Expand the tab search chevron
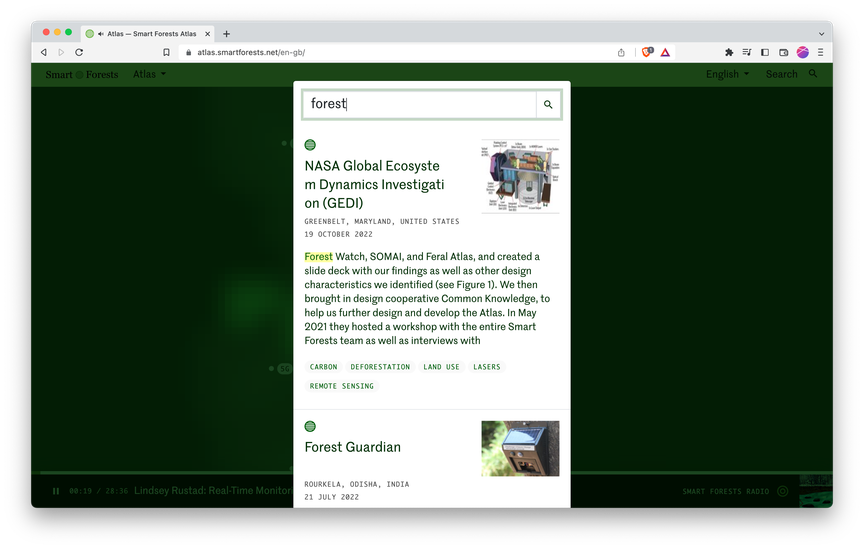 click(x=822, y=34)
